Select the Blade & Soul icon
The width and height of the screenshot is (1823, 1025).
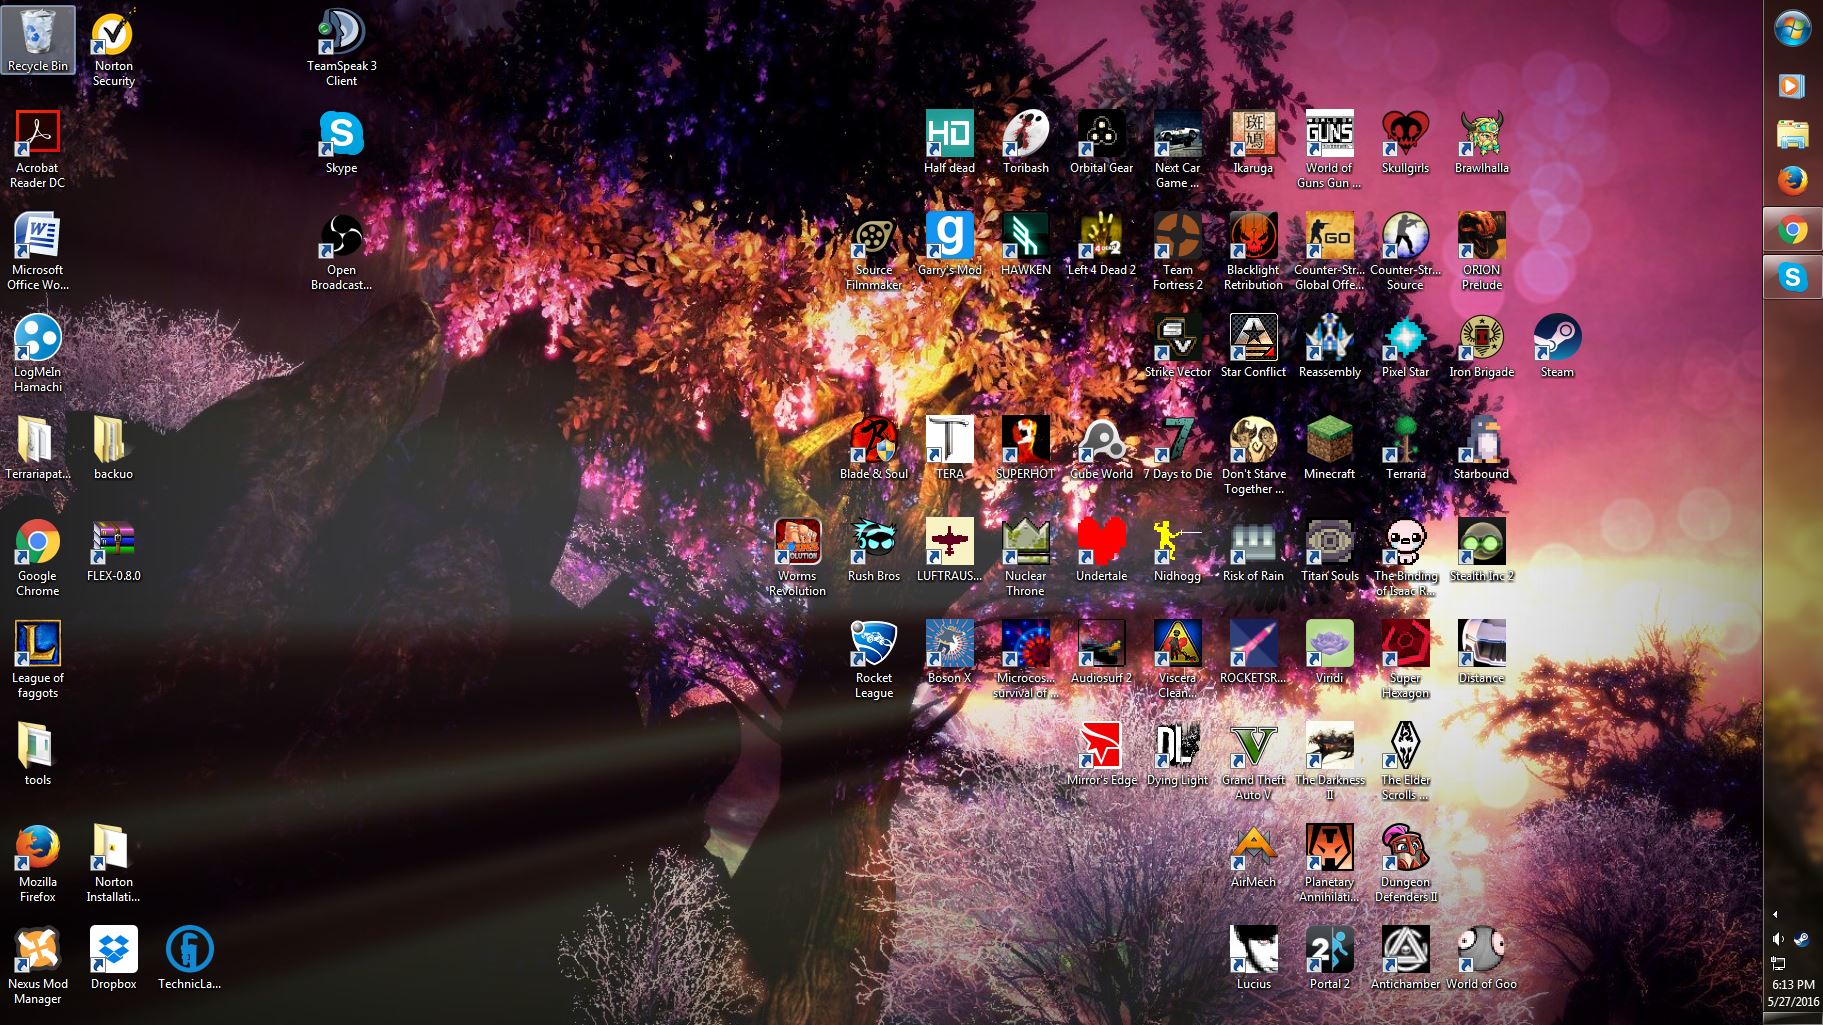[x=873, y=448]
